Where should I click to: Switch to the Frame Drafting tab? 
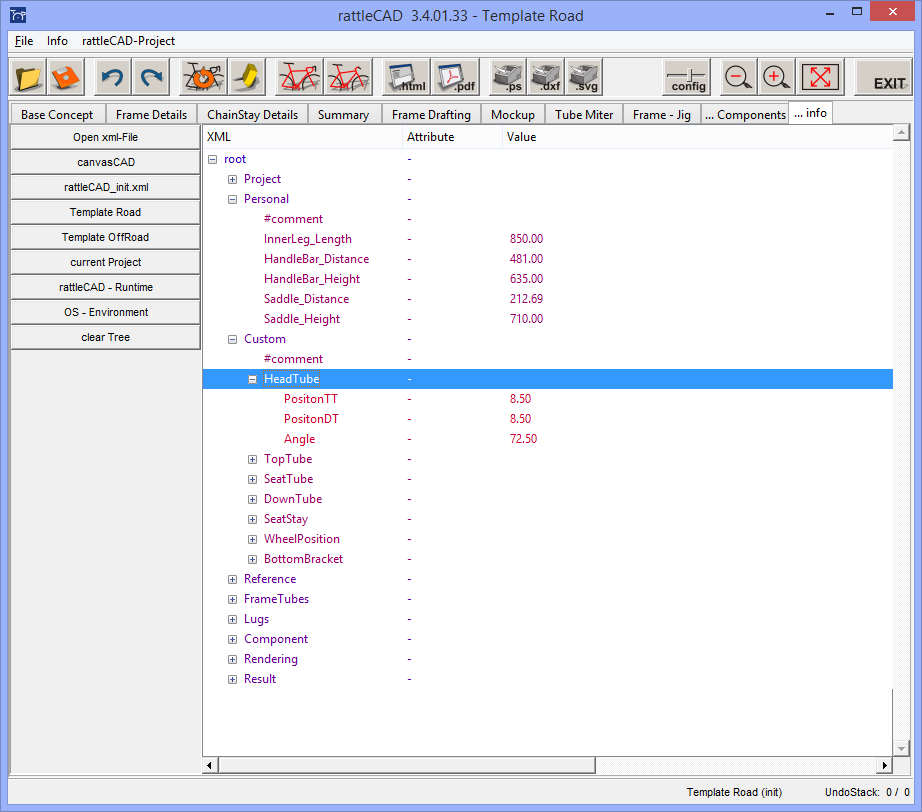click(x=431, y=115)
